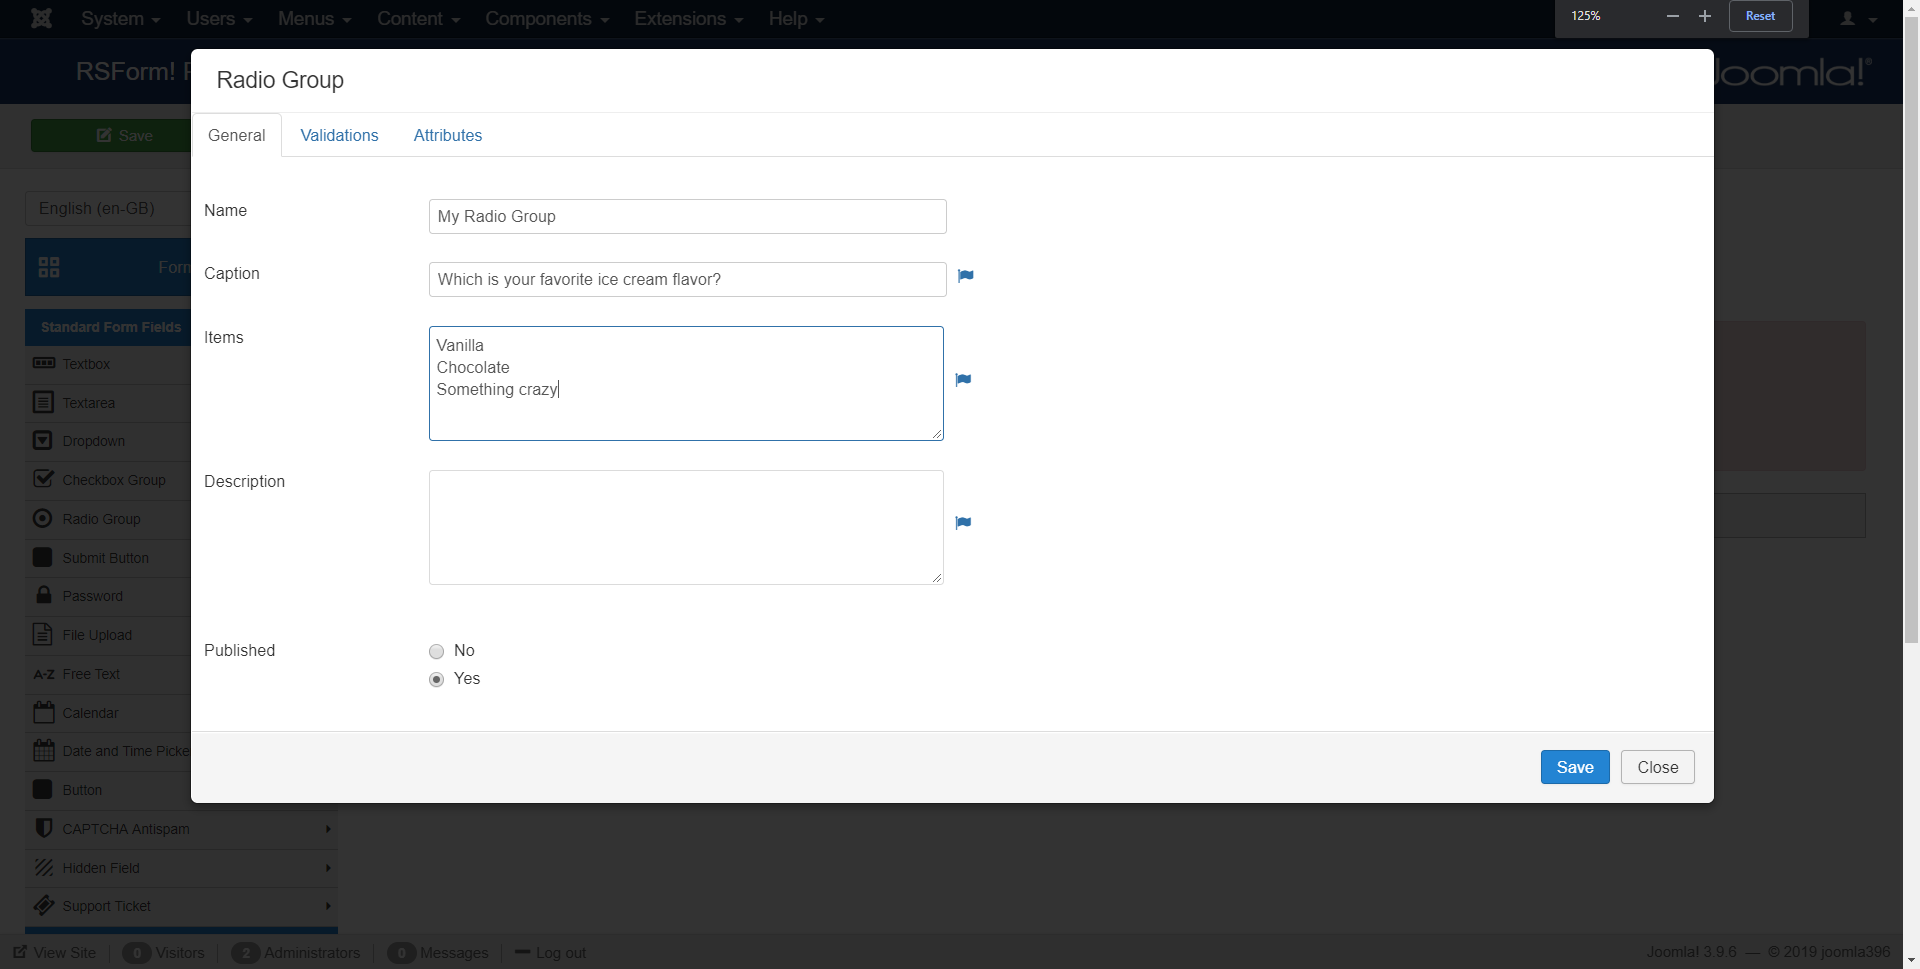The height and width of the screenshot is (969, 1920).
Task: Click the zoom in plus icon
Action: click(1705, 16)
